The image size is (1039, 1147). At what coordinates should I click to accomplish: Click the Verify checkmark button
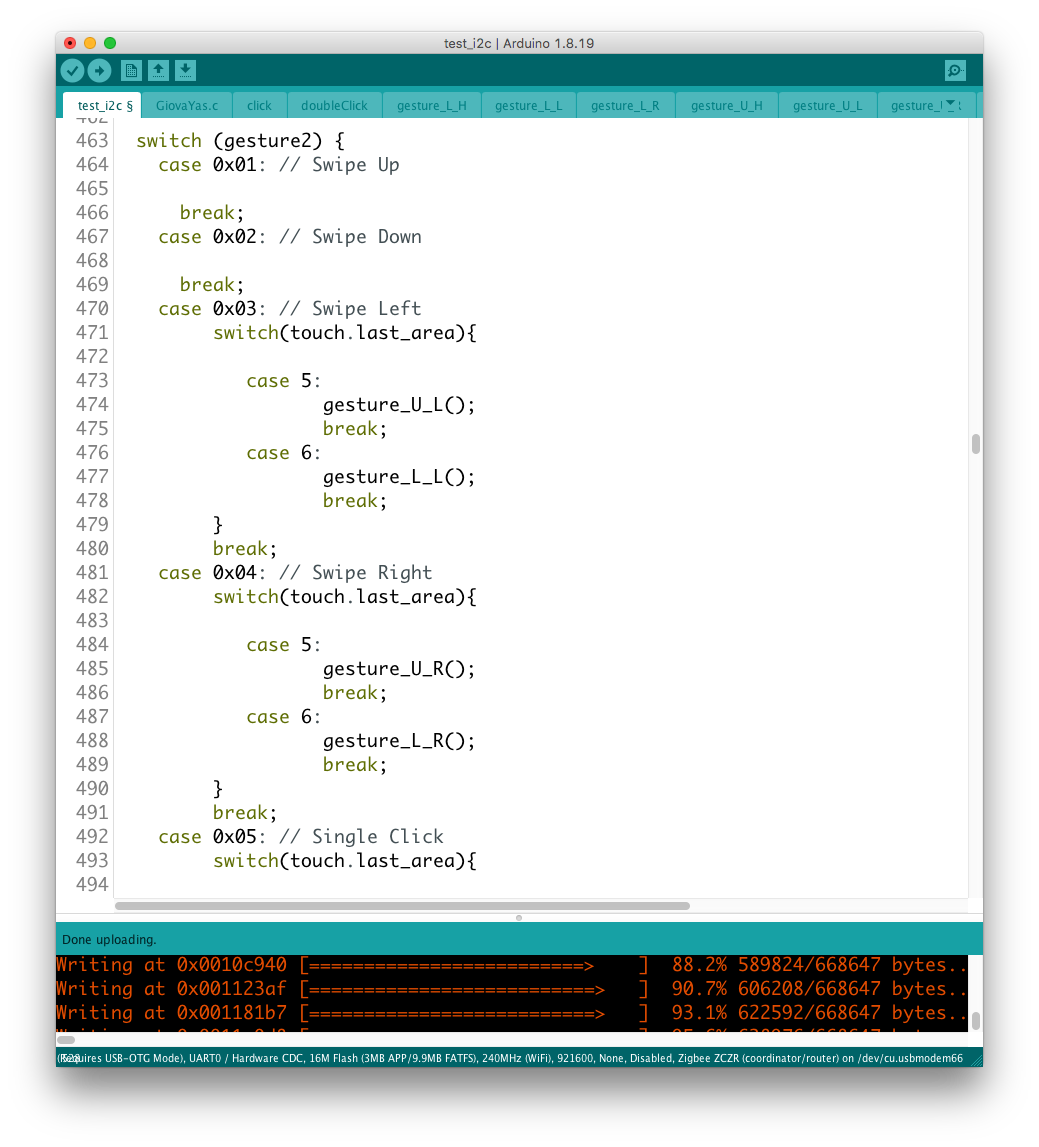coord(72,70)
